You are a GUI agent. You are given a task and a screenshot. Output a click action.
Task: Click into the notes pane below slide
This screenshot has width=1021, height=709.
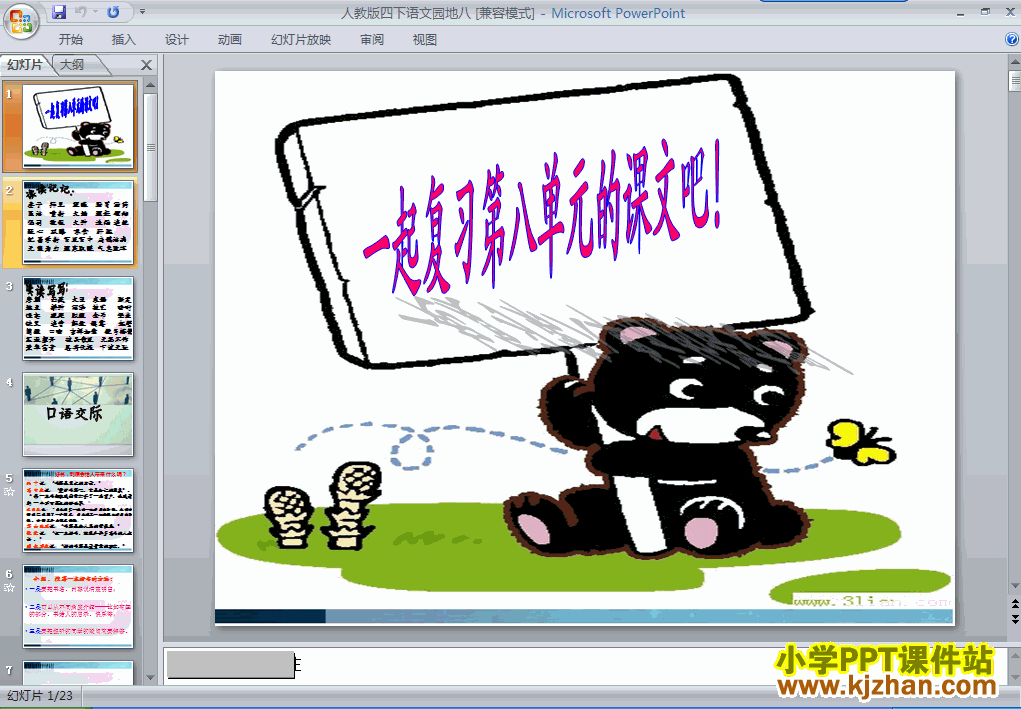(x=586, y=665)
